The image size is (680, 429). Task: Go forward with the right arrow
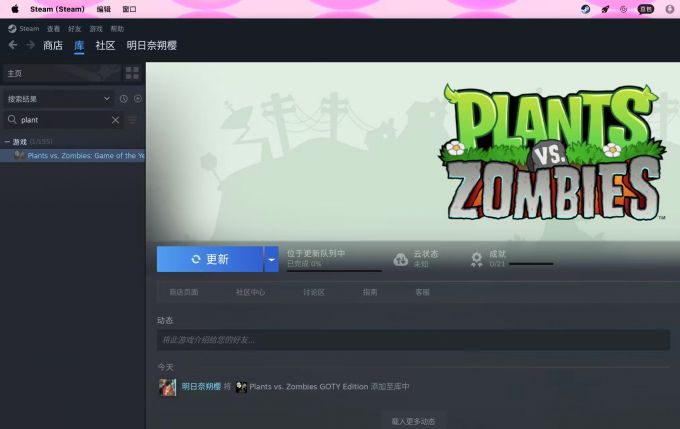click(30, 45)
